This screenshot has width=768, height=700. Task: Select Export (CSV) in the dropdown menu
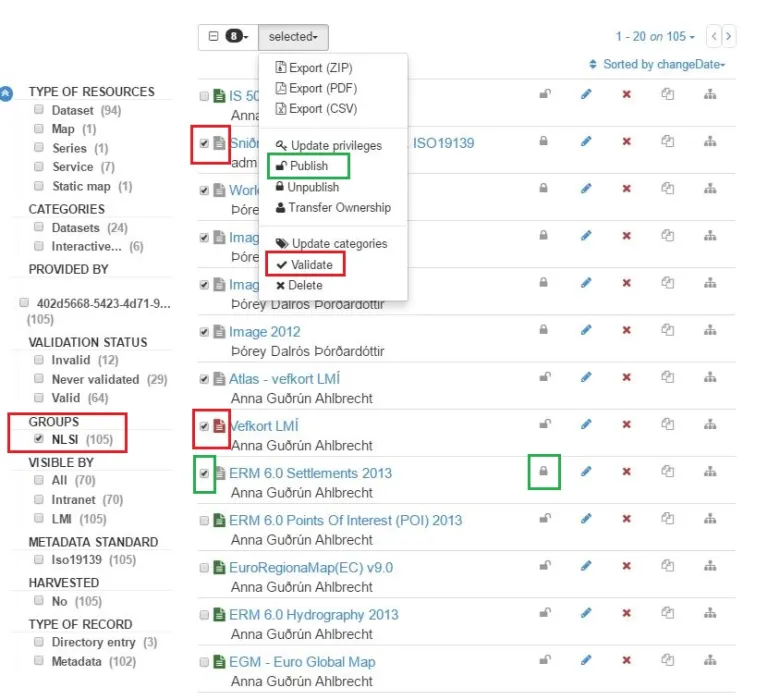pyautogui.click(x=322, y=109)
